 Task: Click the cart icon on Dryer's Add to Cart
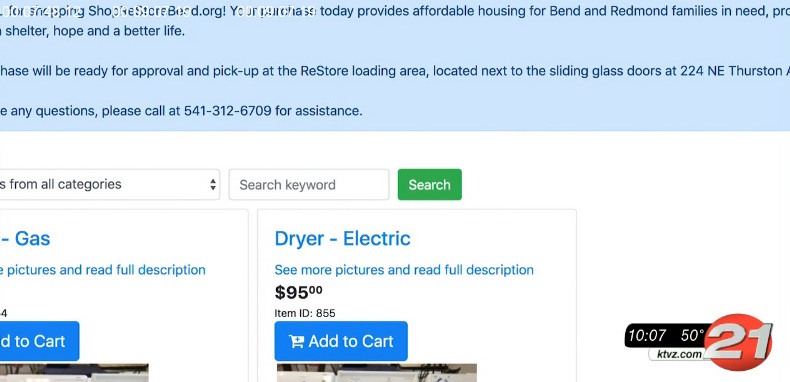coord(296,342)
